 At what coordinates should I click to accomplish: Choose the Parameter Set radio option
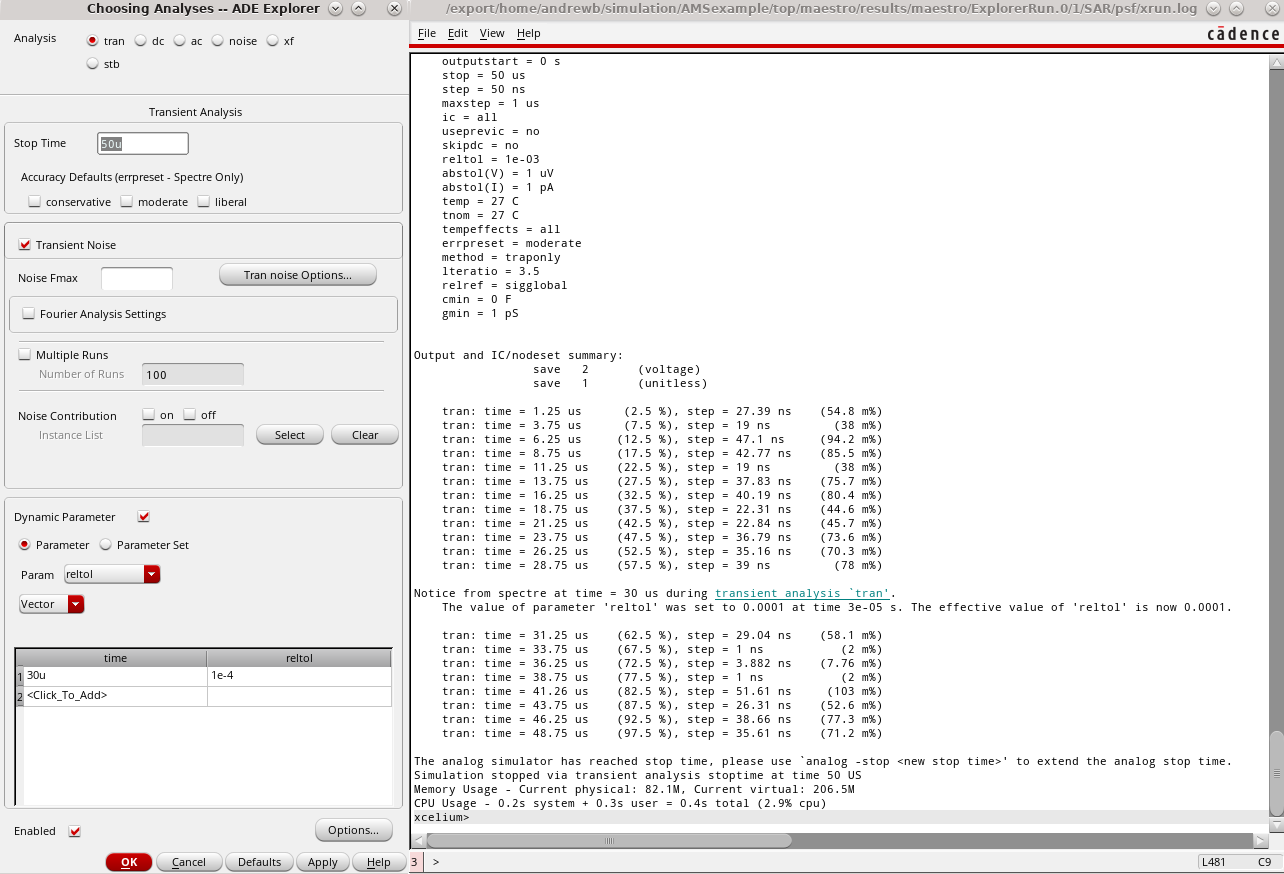(106, 545)
